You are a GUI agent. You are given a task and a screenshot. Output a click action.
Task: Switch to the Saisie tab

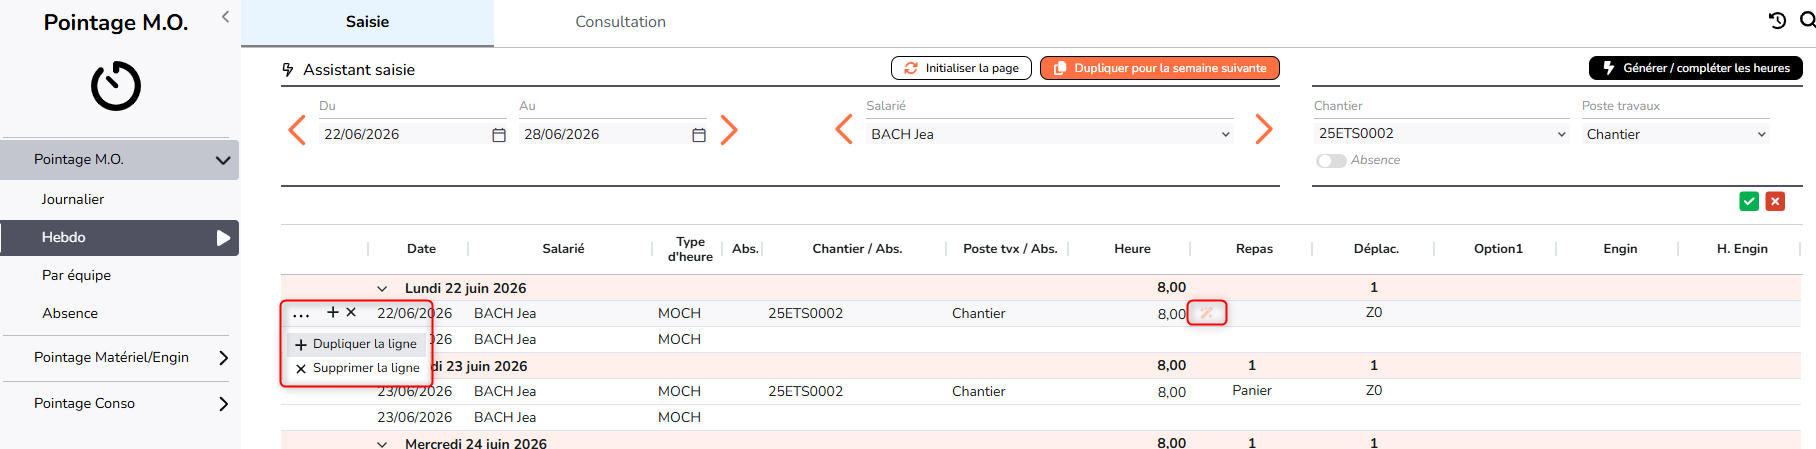[x=367, y=22]
